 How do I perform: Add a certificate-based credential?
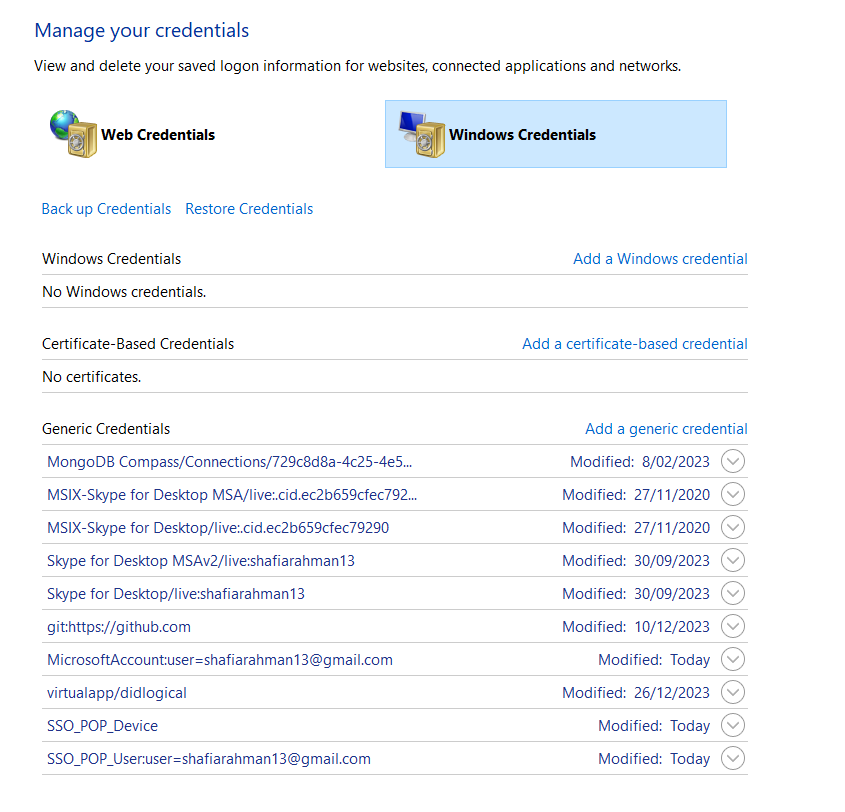click(x=634, y=343)
